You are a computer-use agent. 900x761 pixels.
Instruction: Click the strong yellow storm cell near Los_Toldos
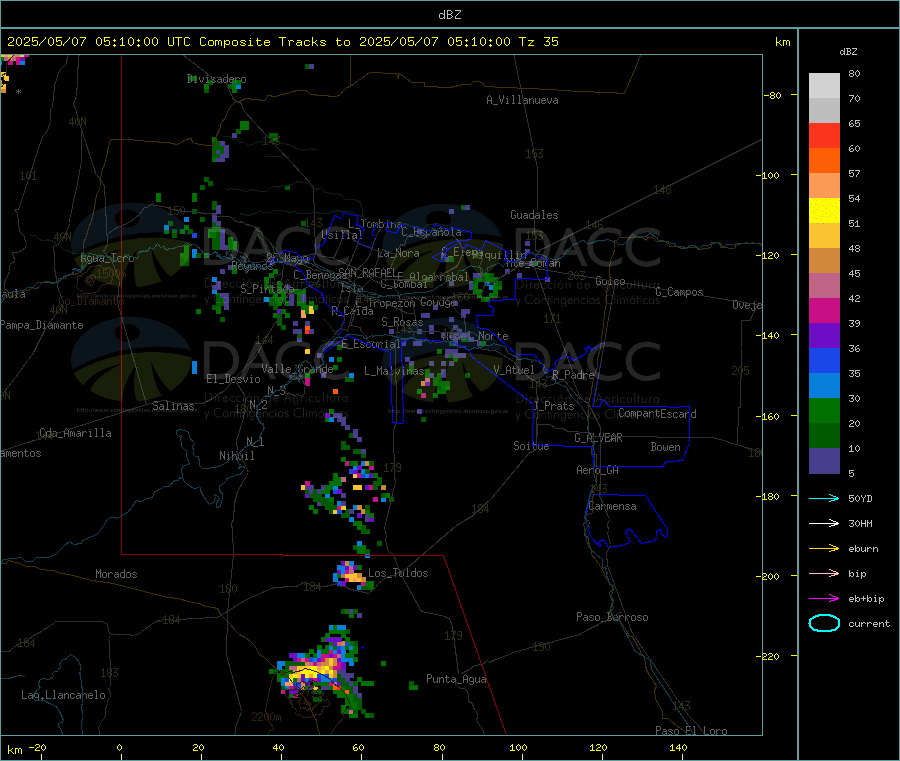coord(350,574)
